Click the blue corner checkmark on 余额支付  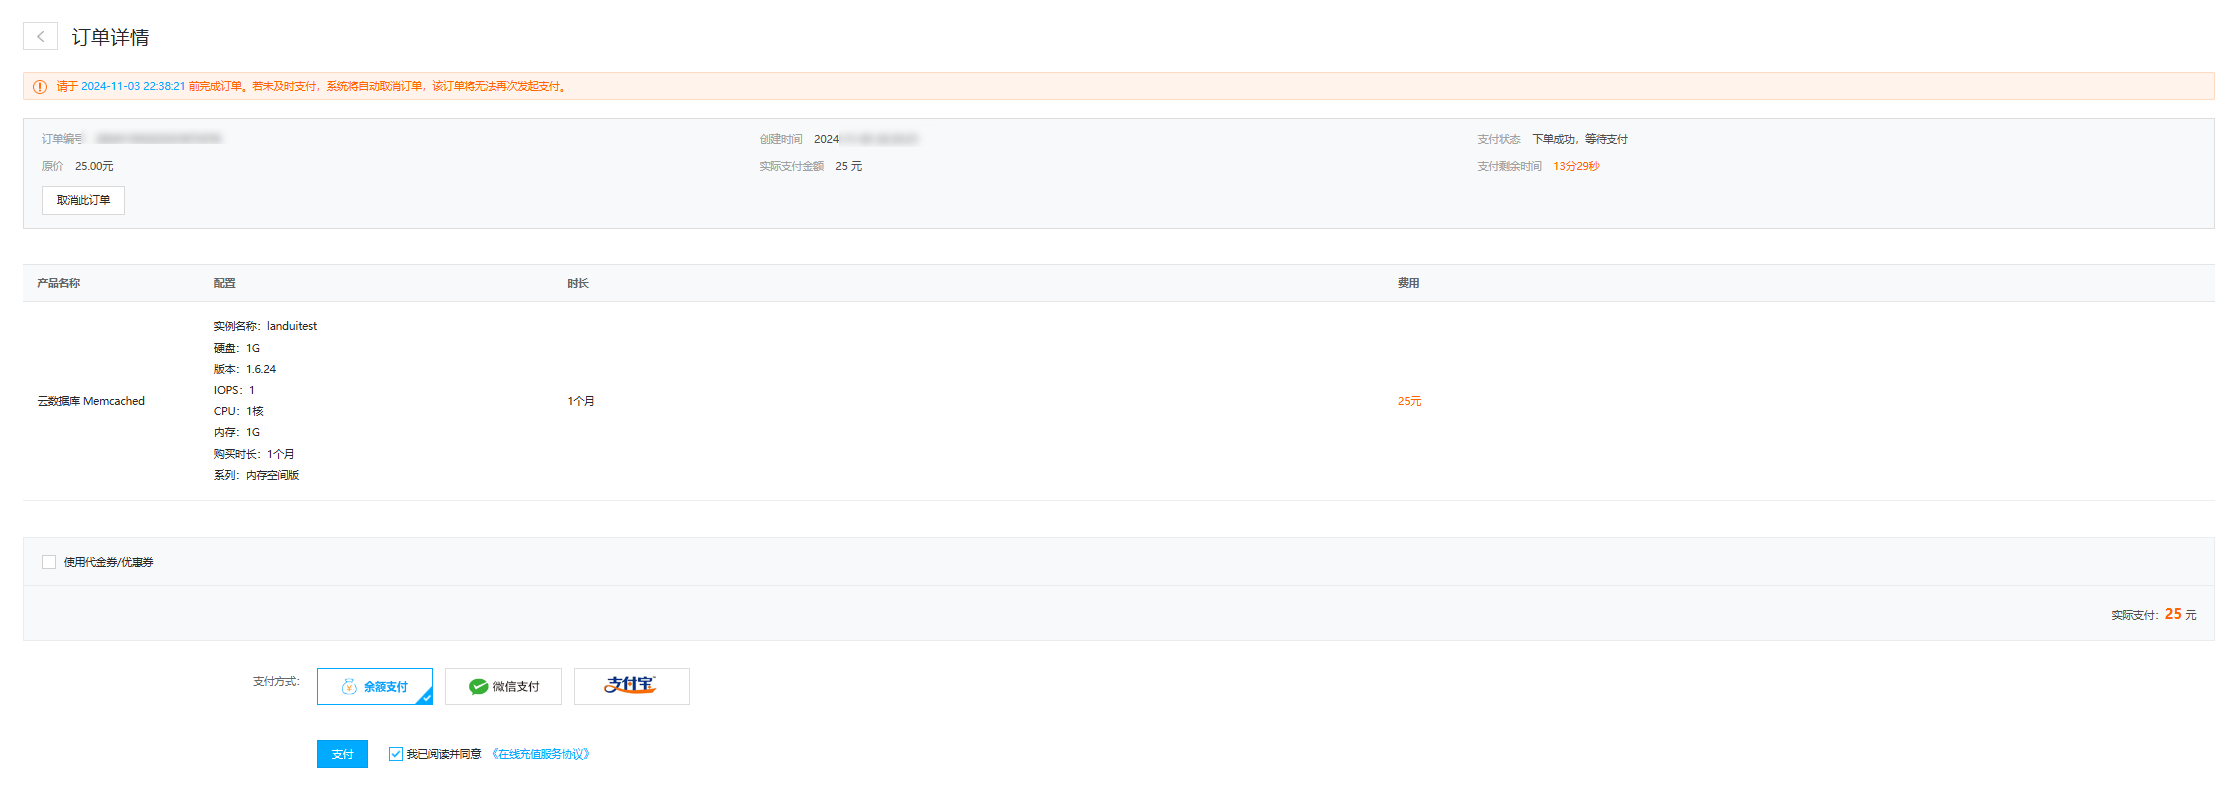(425, 697)
